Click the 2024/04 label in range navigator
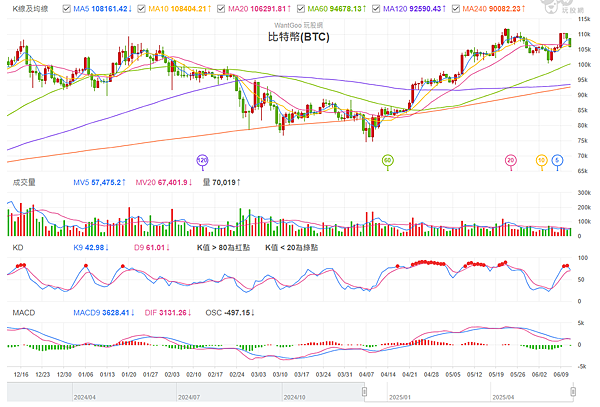600x407 pixels. pyautogui.click(x=85, y=397)
